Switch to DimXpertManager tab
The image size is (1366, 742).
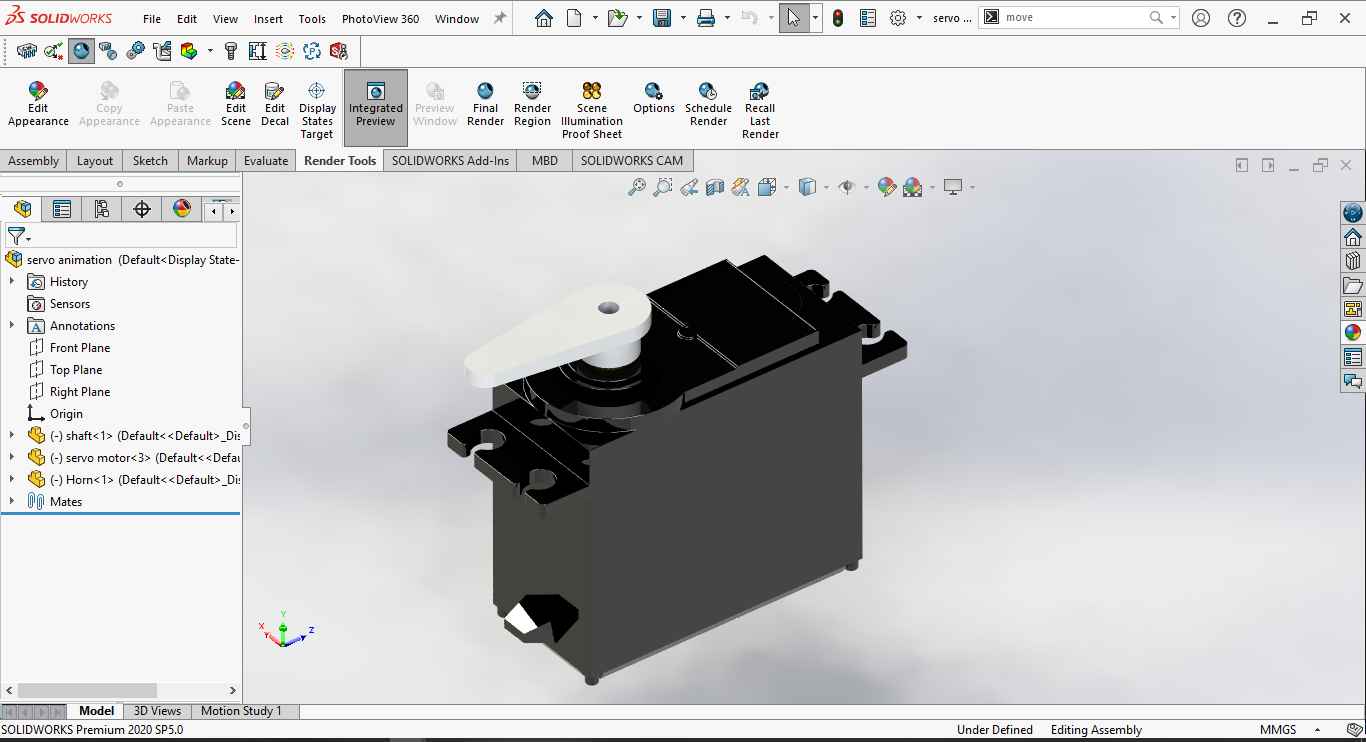(x=142, y=209)
